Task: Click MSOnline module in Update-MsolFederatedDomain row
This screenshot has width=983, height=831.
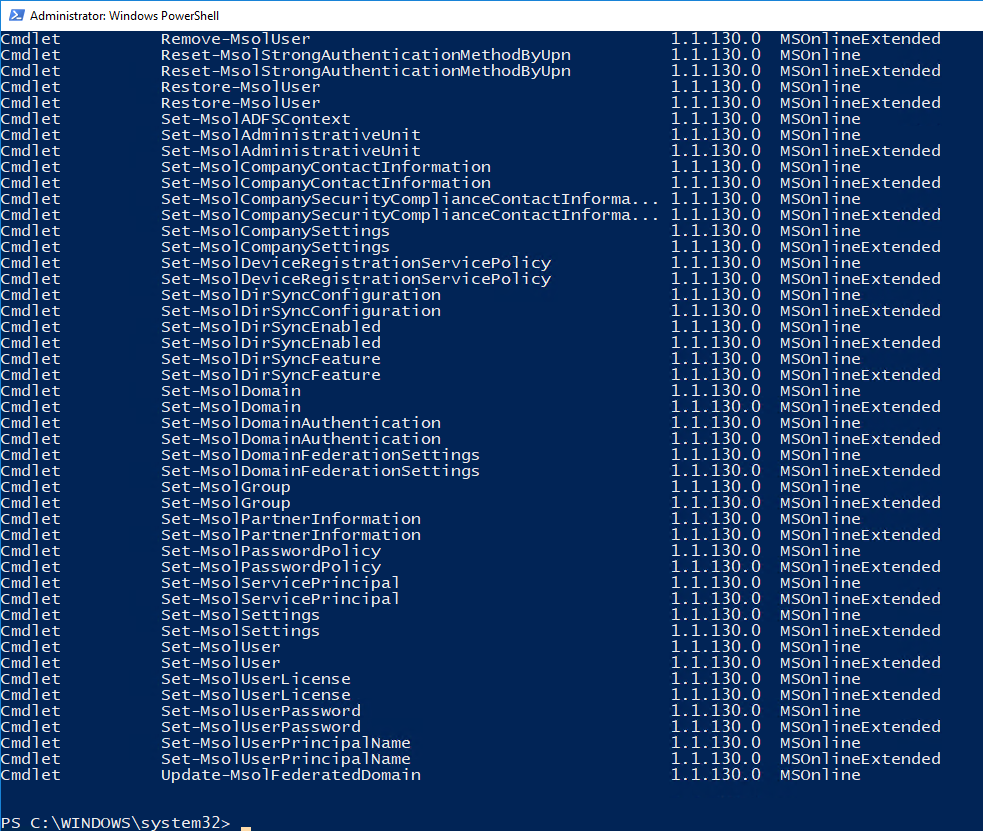Action: [x=820, y=775]
